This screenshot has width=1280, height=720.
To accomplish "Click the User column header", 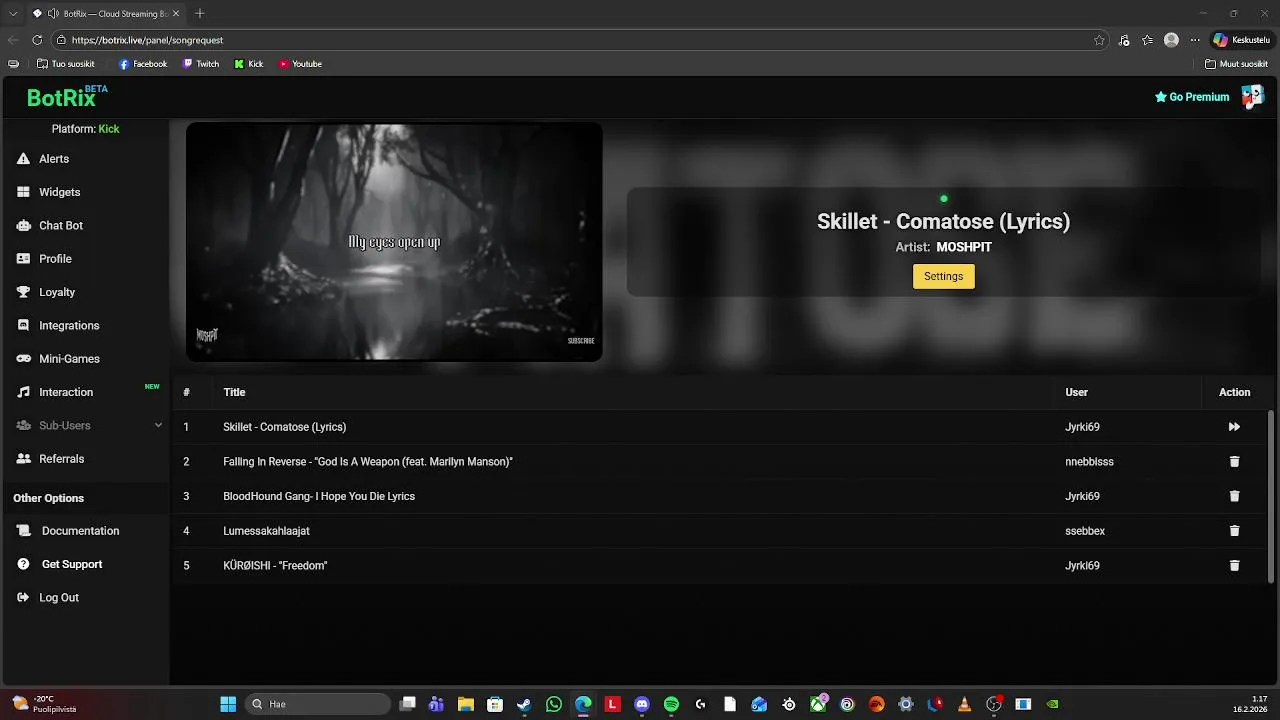I will [x=1076, y=392].
